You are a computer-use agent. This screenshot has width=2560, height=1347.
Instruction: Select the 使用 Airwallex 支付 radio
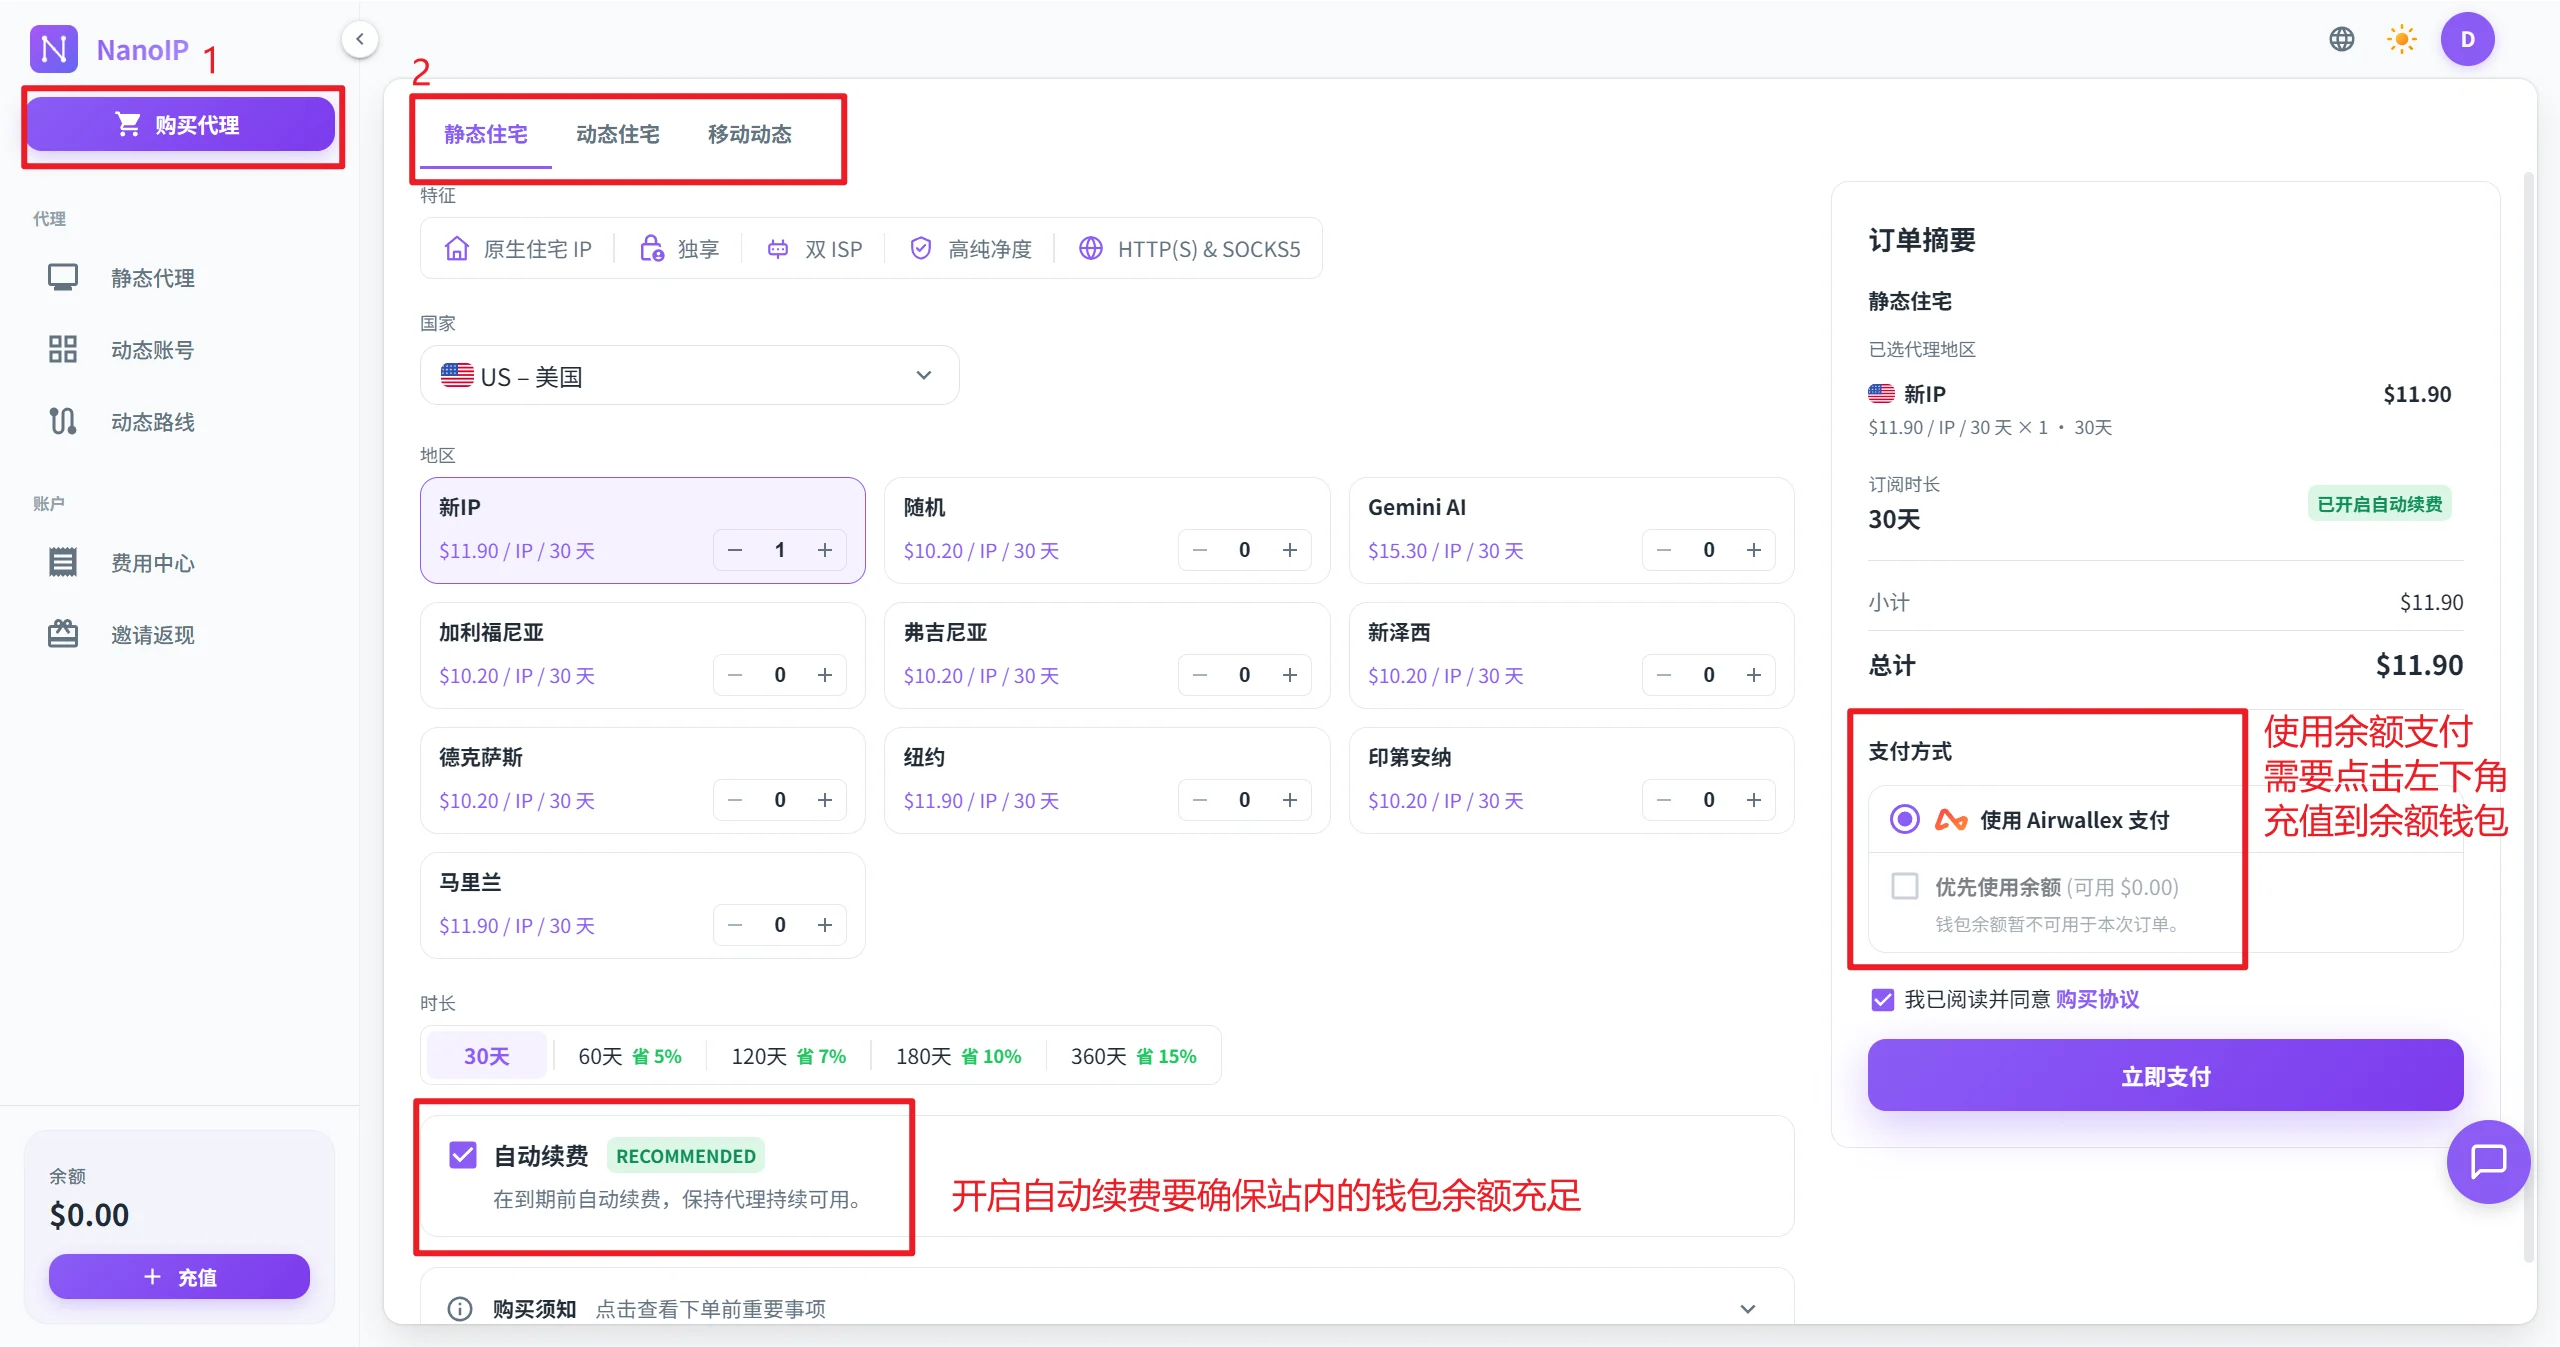pos(1904,820)
